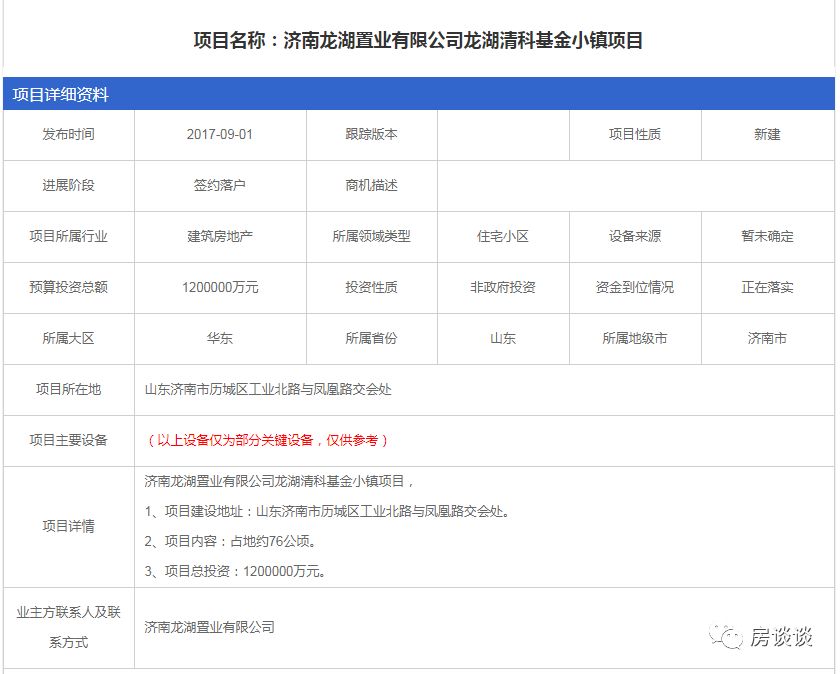Select 济南龙湖置业有限公司 in the owner contact row
The image size is (840, 674).
click(209, 627)
